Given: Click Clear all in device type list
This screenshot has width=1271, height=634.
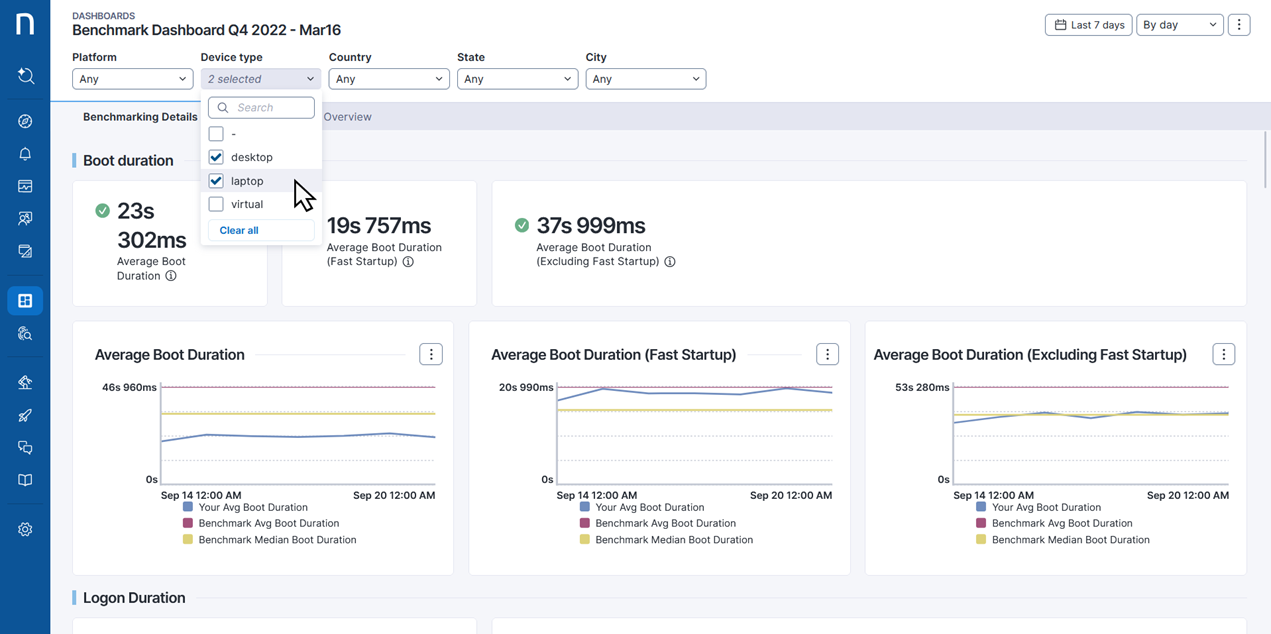Looking at the screenshot, I should coord(239,230).
